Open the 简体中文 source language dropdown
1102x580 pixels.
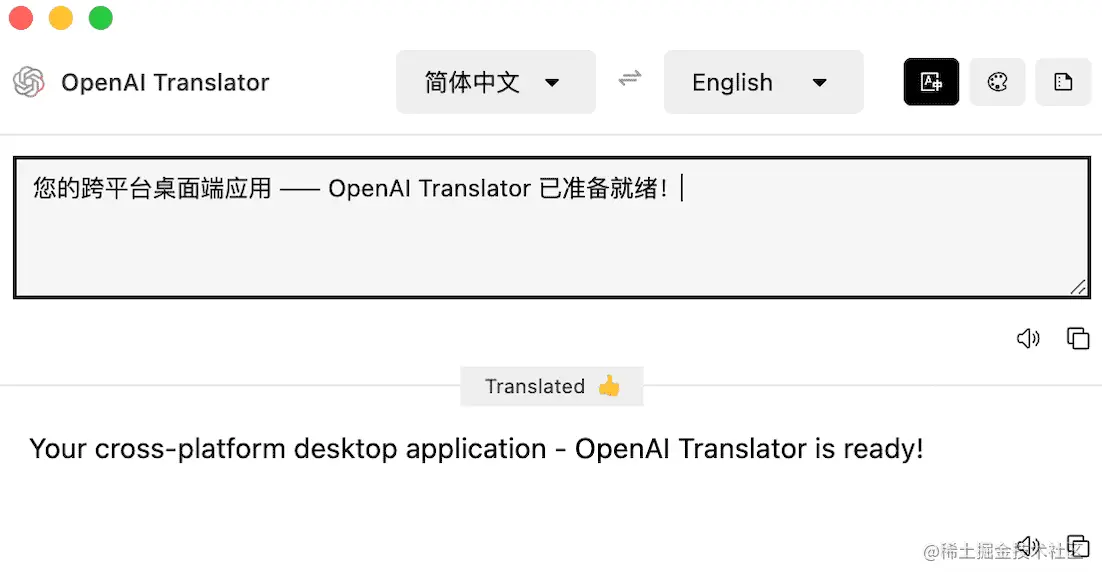tap(495, 82)
